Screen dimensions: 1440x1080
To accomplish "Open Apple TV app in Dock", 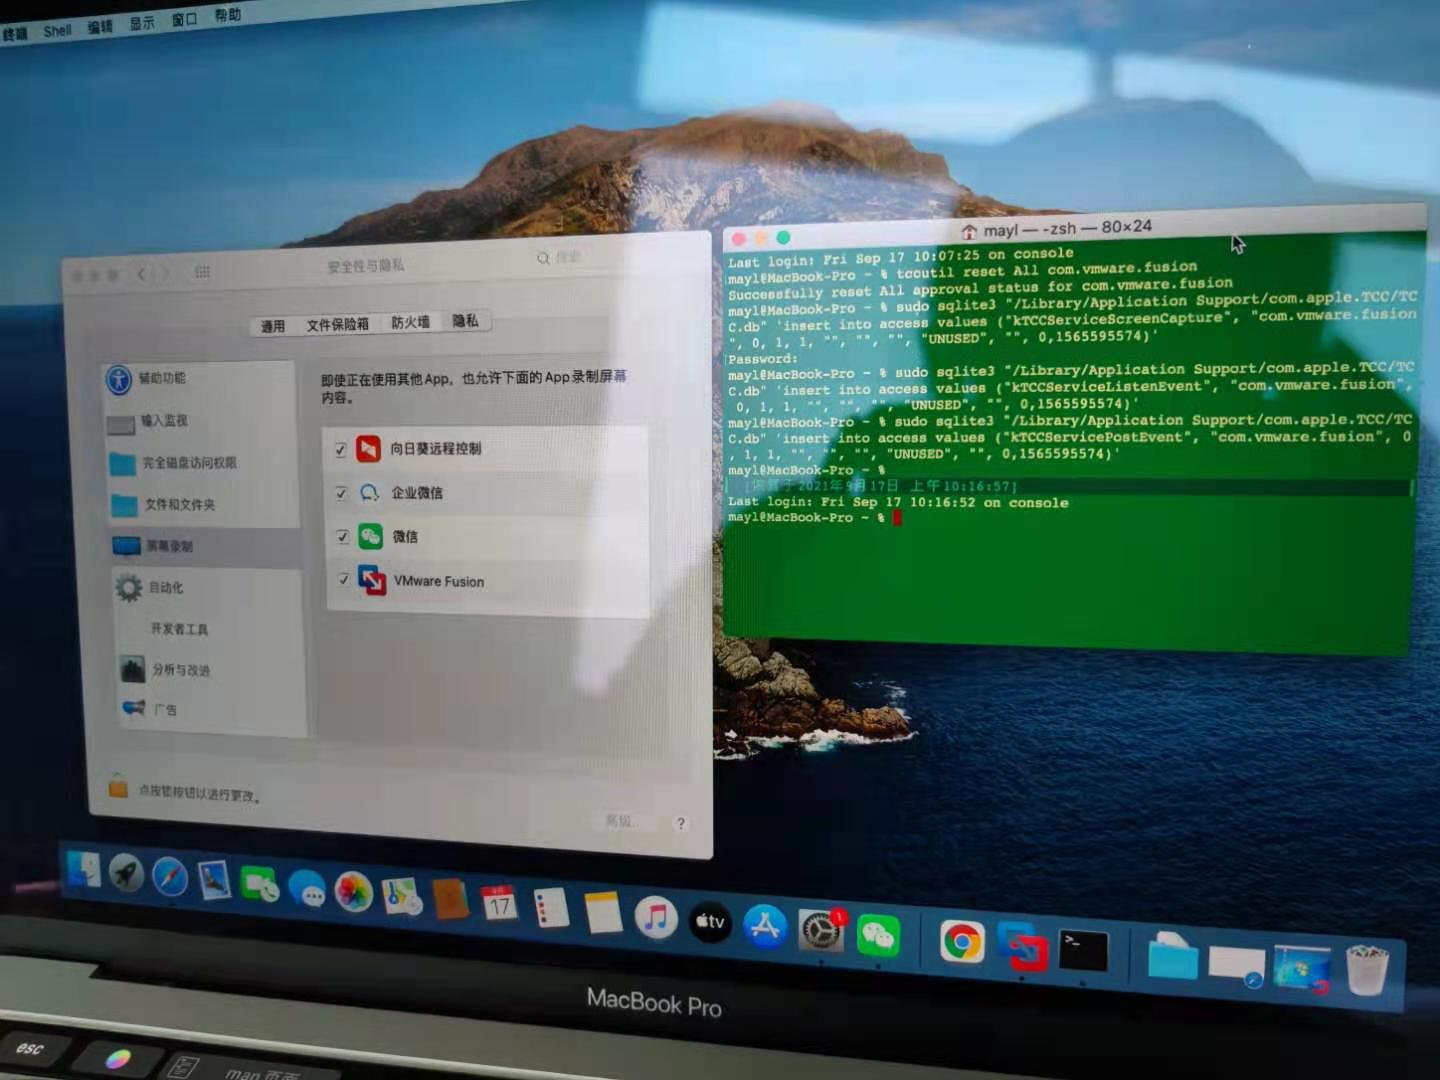I will tap(710, 921).
